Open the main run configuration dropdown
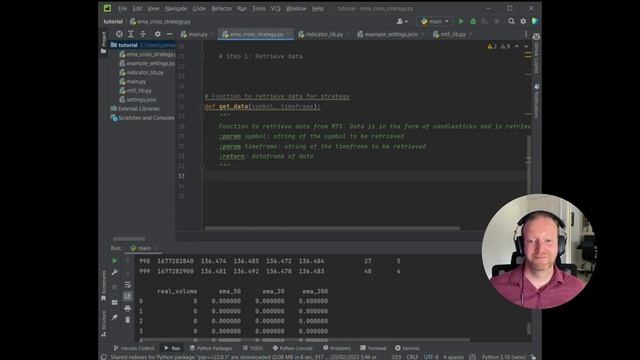640x360 pixels. [435, 21]
